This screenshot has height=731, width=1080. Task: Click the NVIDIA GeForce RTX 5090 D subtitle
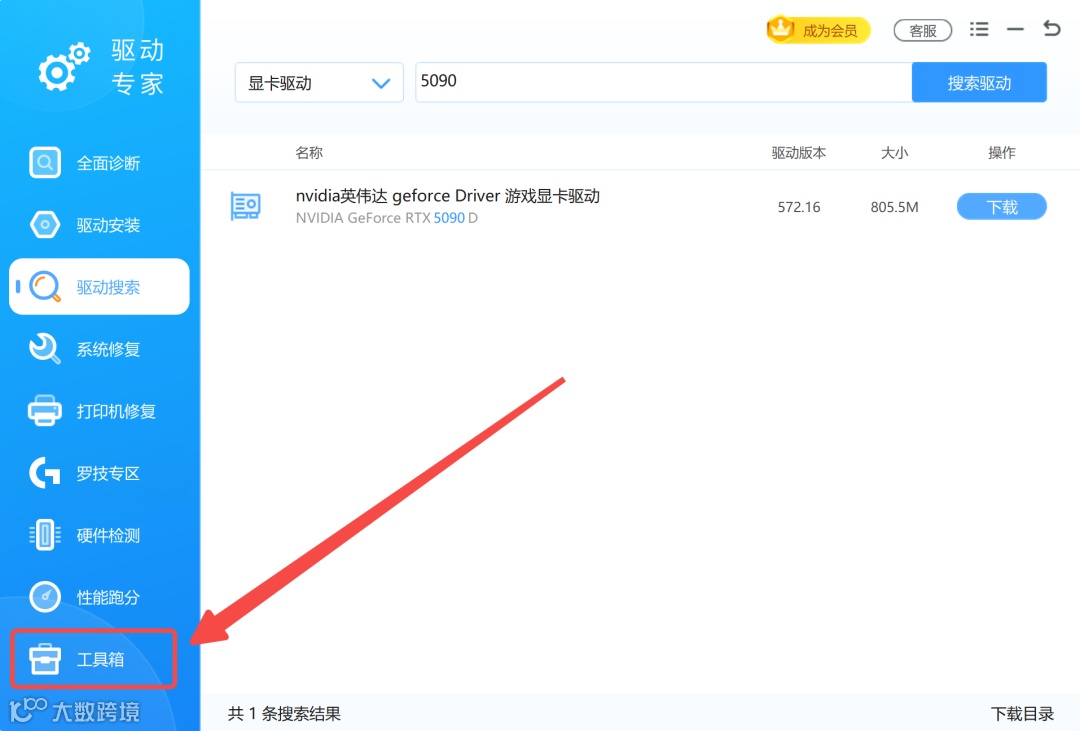pyautogui.click(x=386, y=218)
